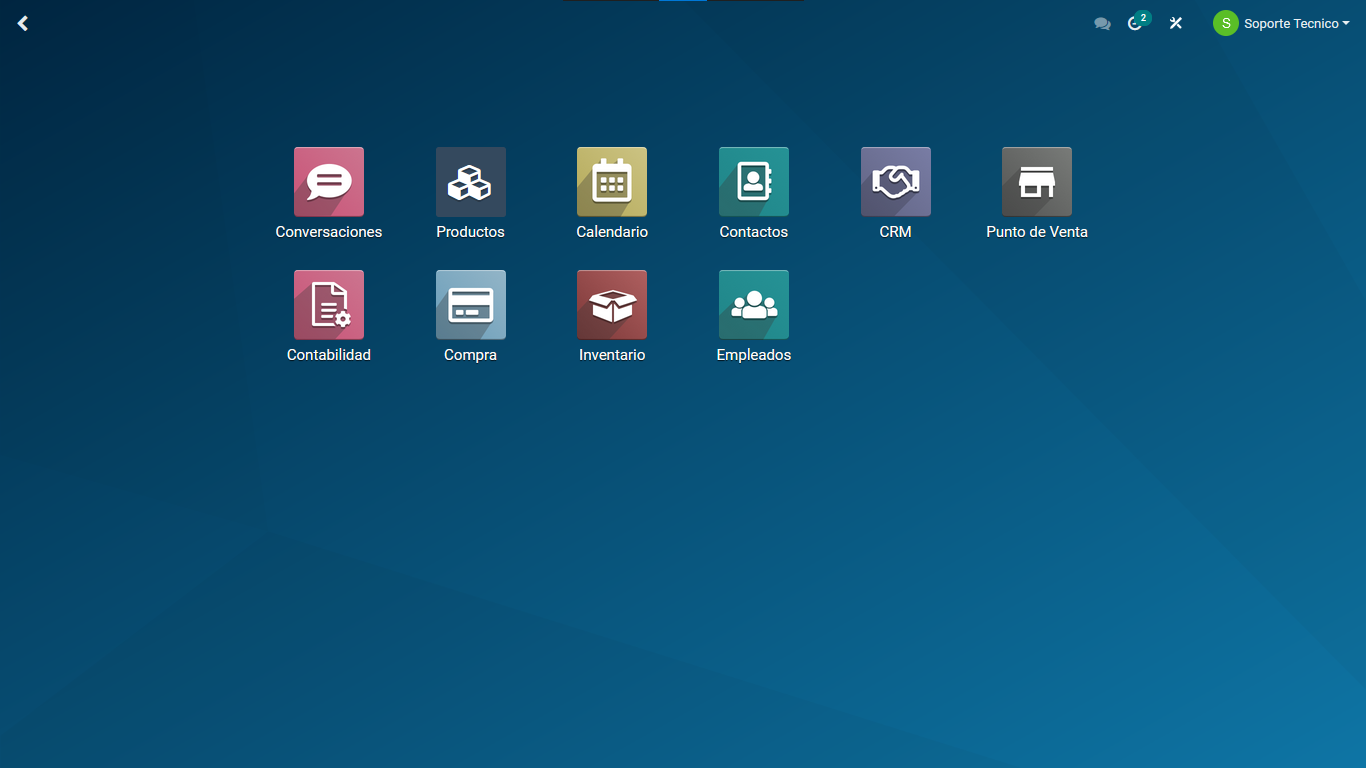Click the green S user avatar
Viewport: 1366px width, 768px height.
[1225, 23]
